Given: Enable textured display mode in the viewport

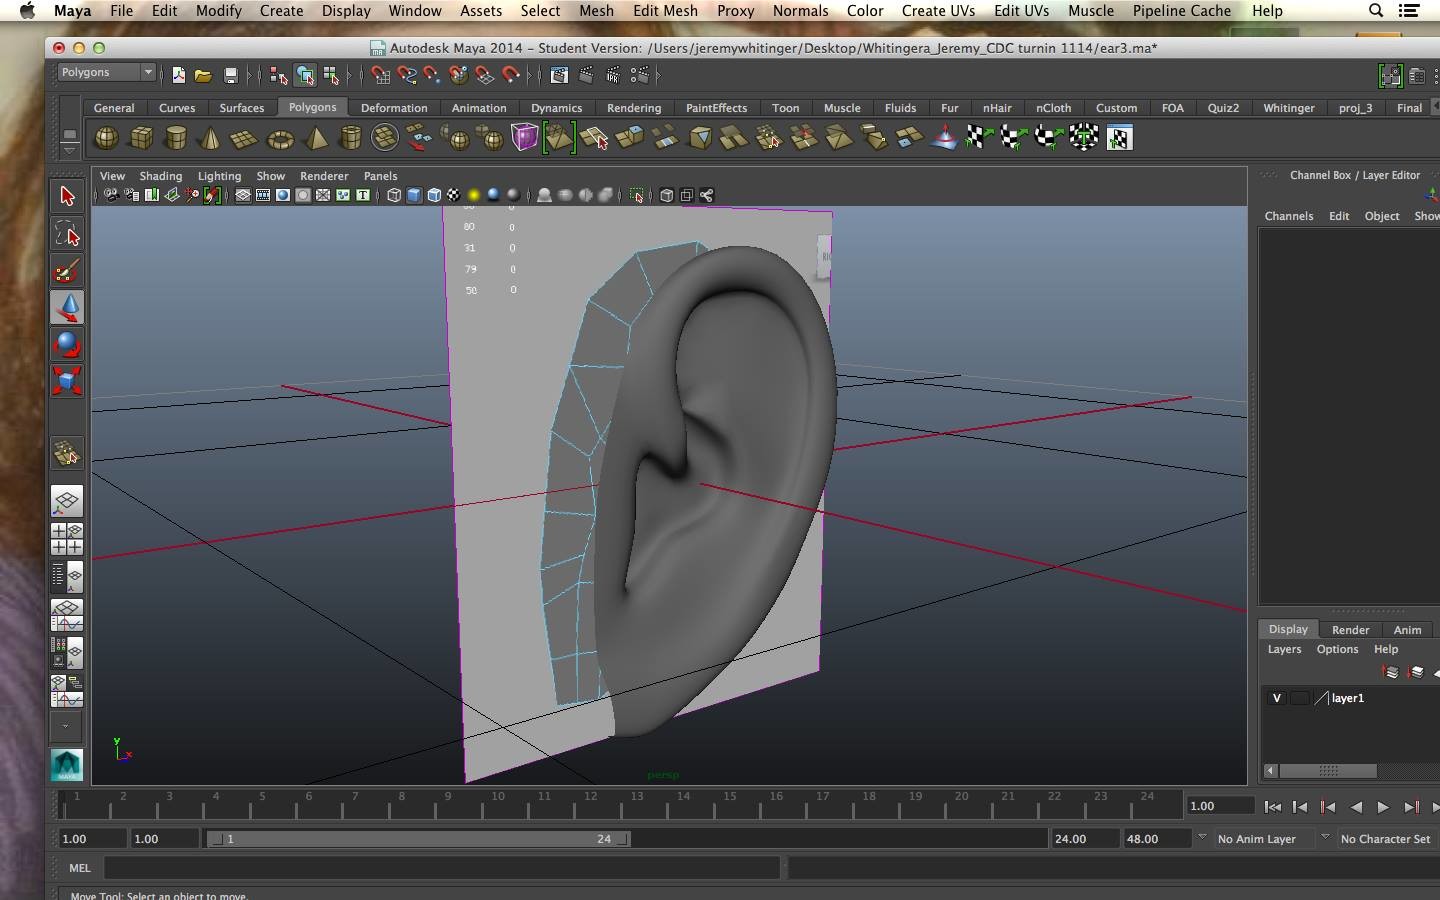Looking at the screenshot, I should pyautogui.click(x=452, y=195).
